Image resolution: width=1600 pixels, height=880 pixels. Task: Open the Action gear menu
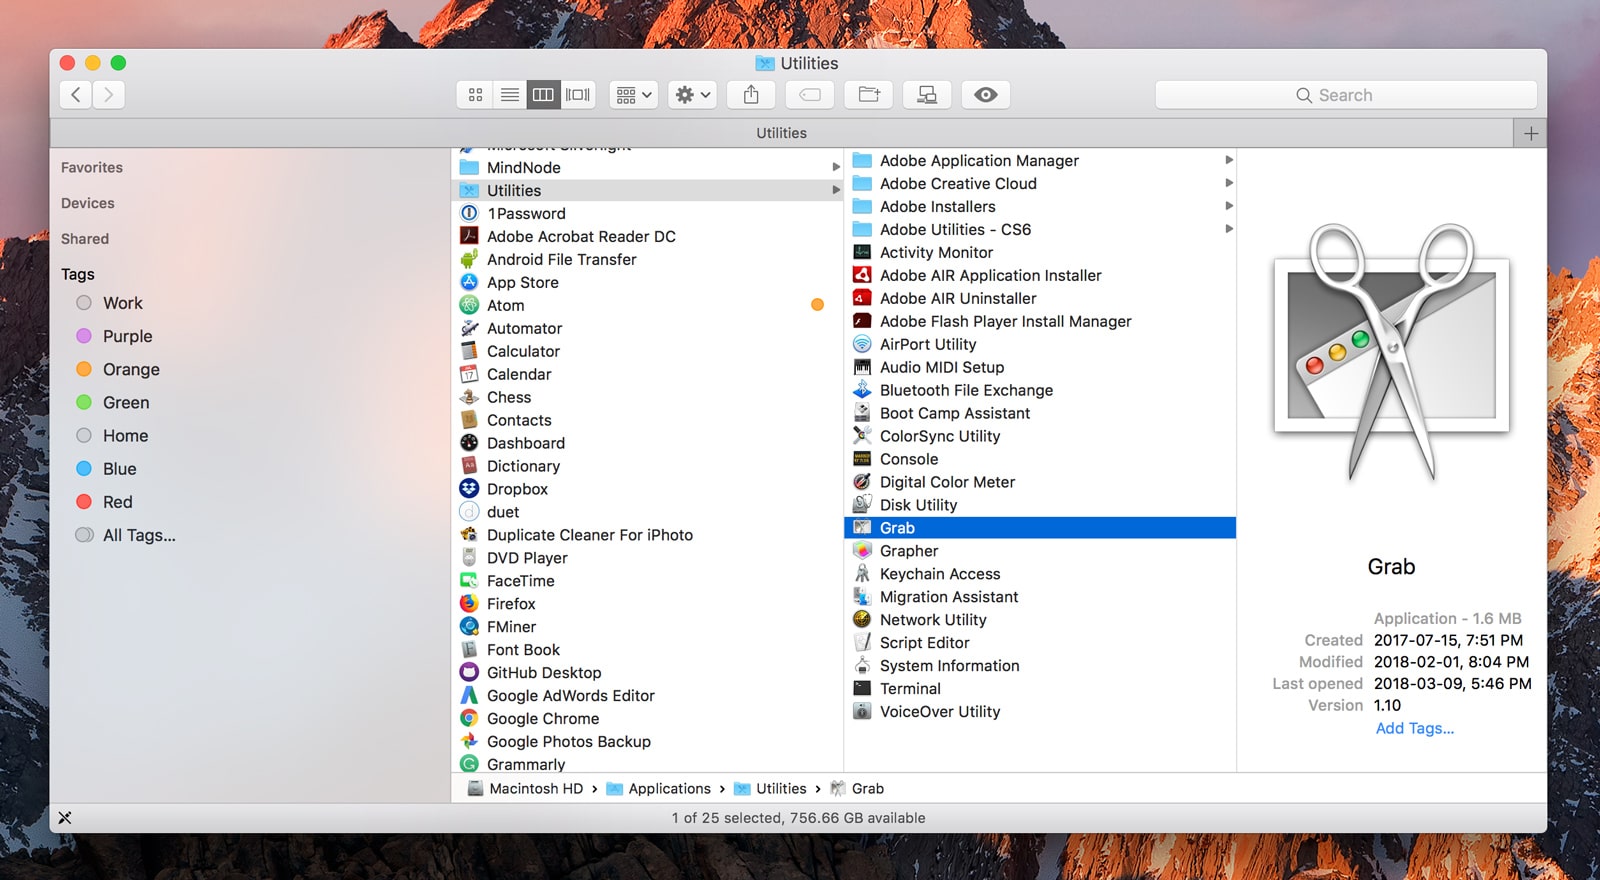pos(693,95)
